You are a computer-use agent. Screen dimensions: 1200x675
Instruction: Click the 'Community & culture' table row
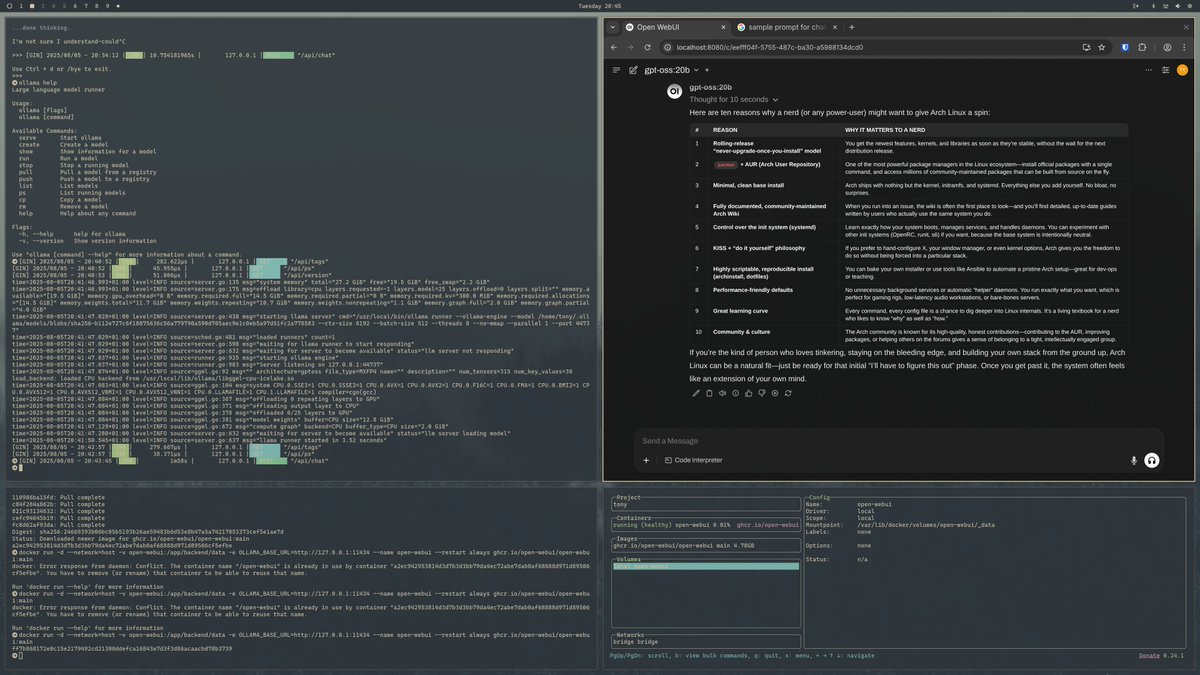908,334
